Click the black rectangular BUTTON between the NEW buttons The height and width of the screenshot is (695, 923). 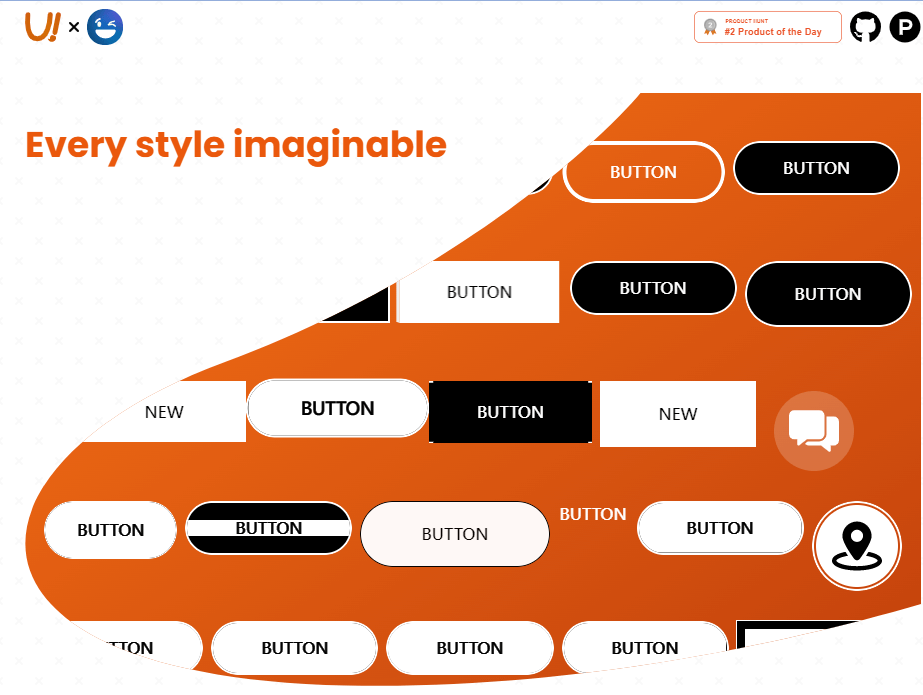click(x=510, y=413)
